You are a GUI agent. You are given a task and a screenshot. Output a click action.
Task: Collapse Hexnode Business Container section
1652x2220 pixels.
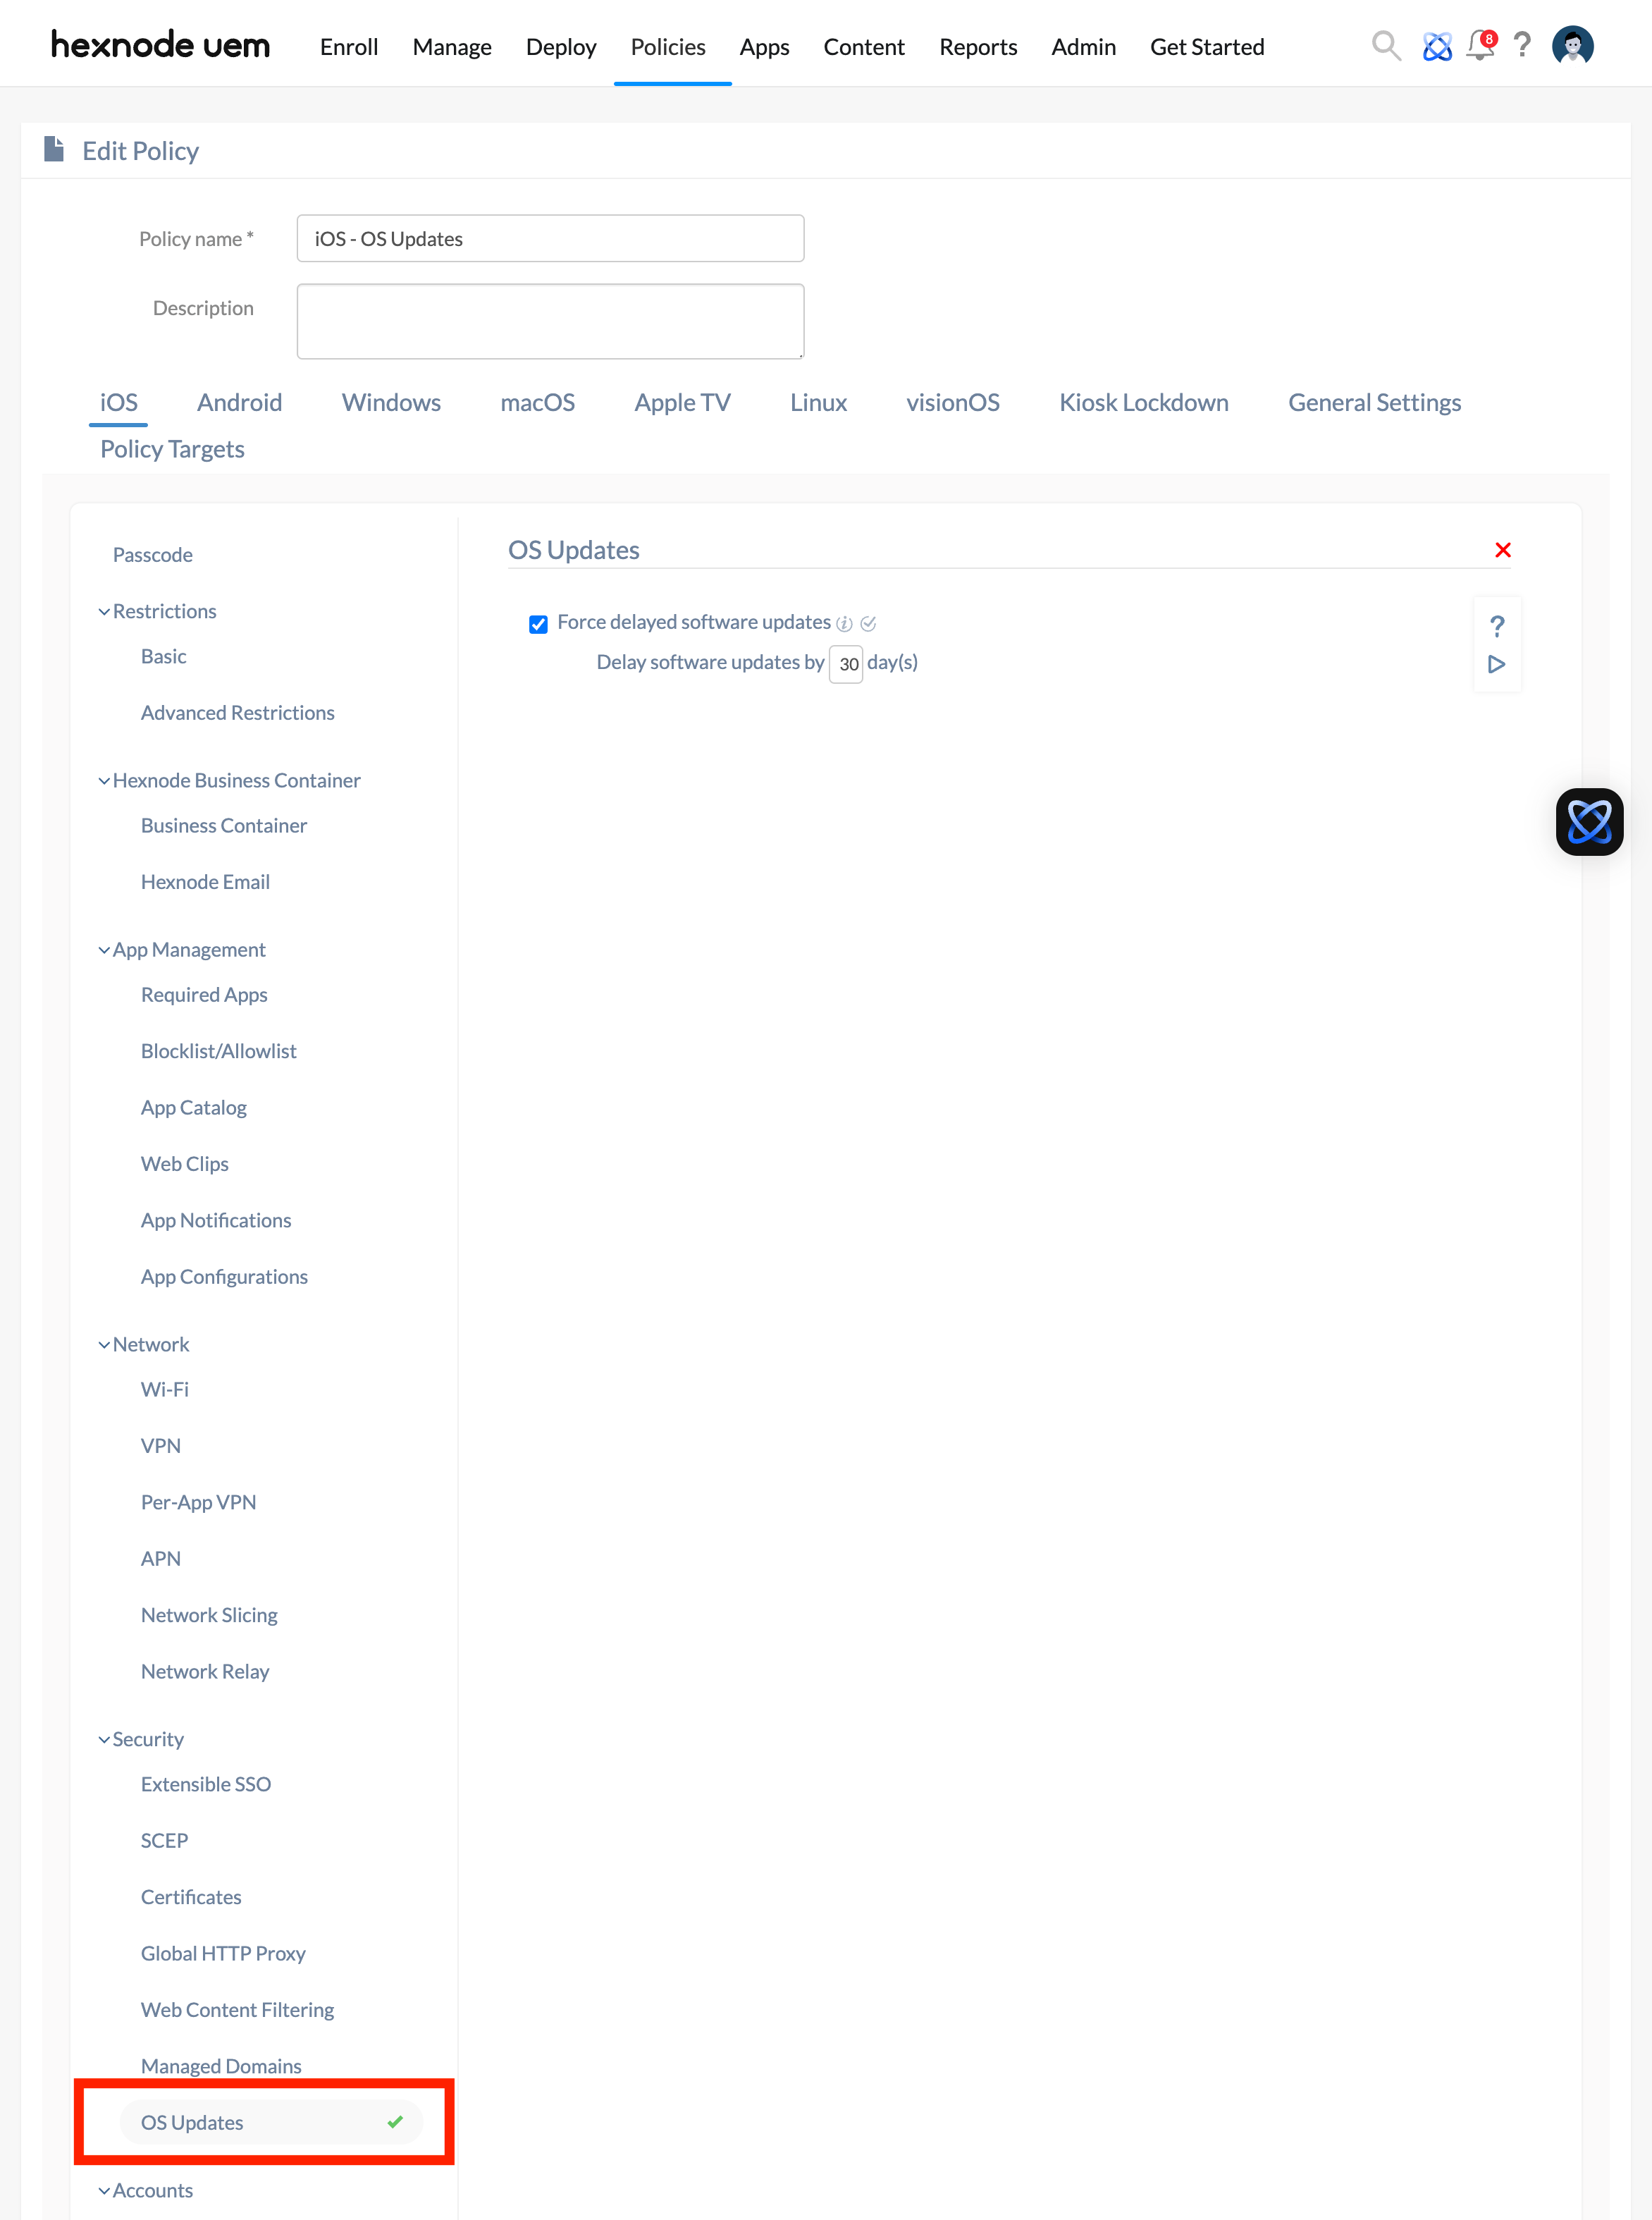[x=104, y=781]
